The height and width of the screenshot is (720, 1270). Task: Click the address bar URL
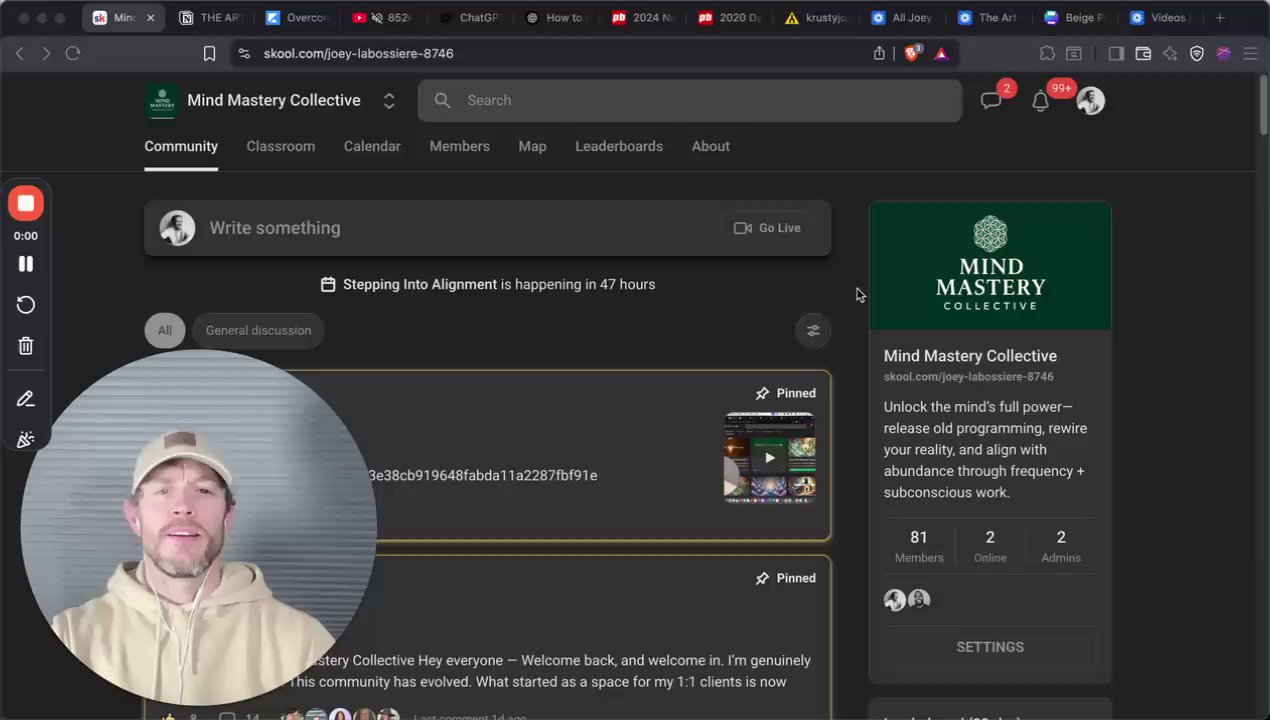358,53
